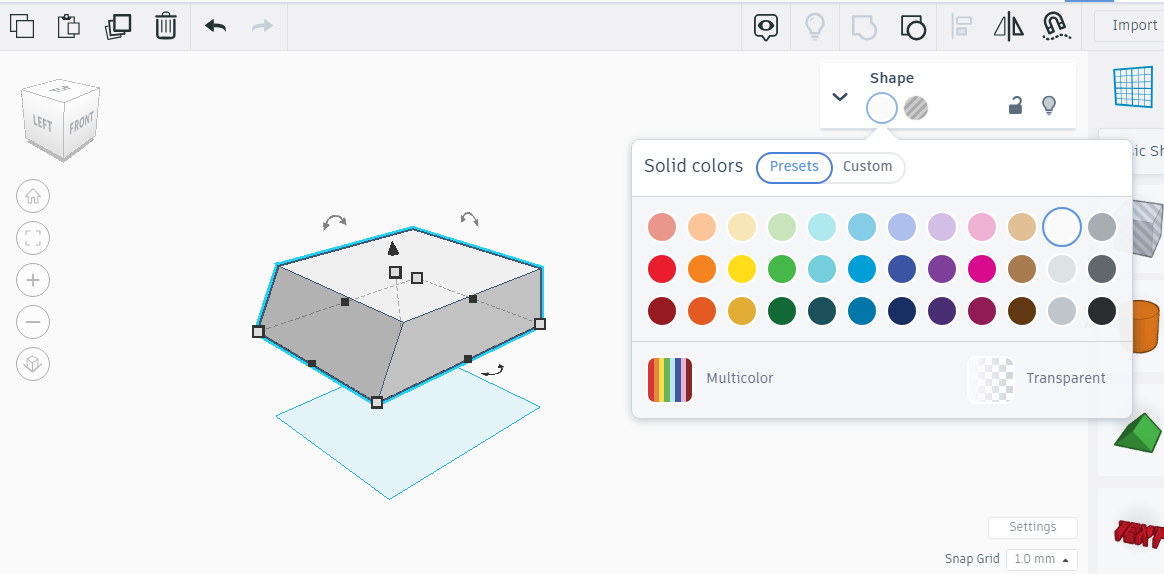
Task: Pick the pastel salmon swatch
Action: tap(661, 226)
